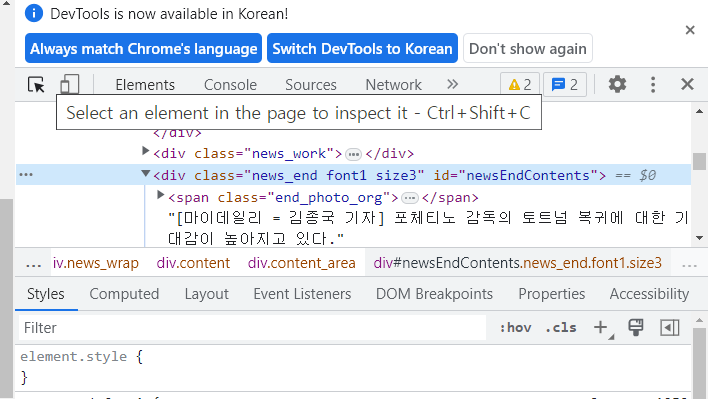Expand the news_work div node
Image resolution: width=708 pixels, height=399 pixels.
(x=145, y=151)
